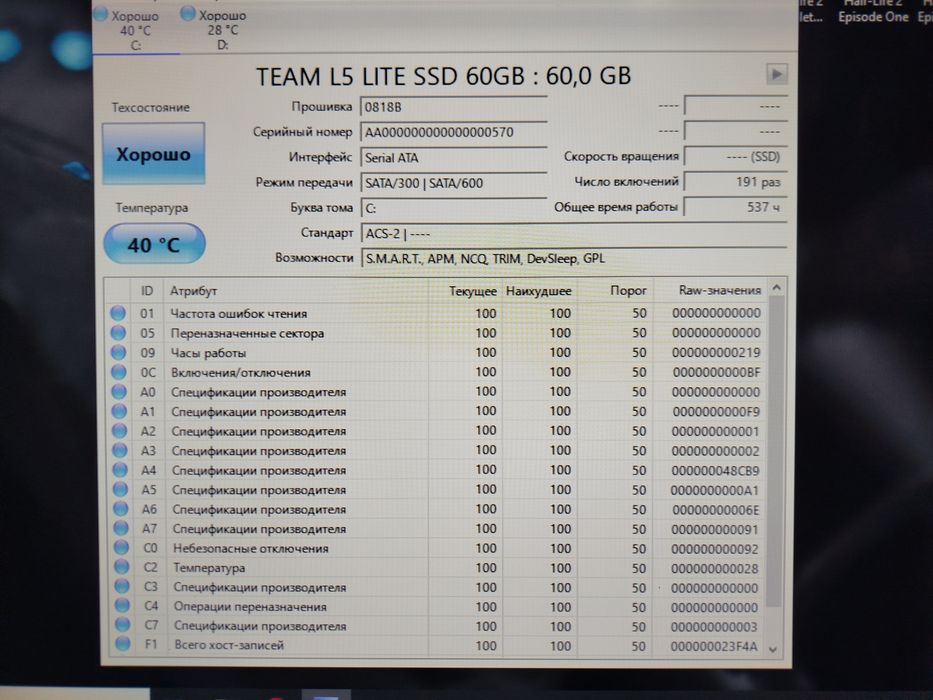The width and height of the screenshot is (933, 700).
Task: Click status icon of attribute C3
Action: (x=122, y=586)
